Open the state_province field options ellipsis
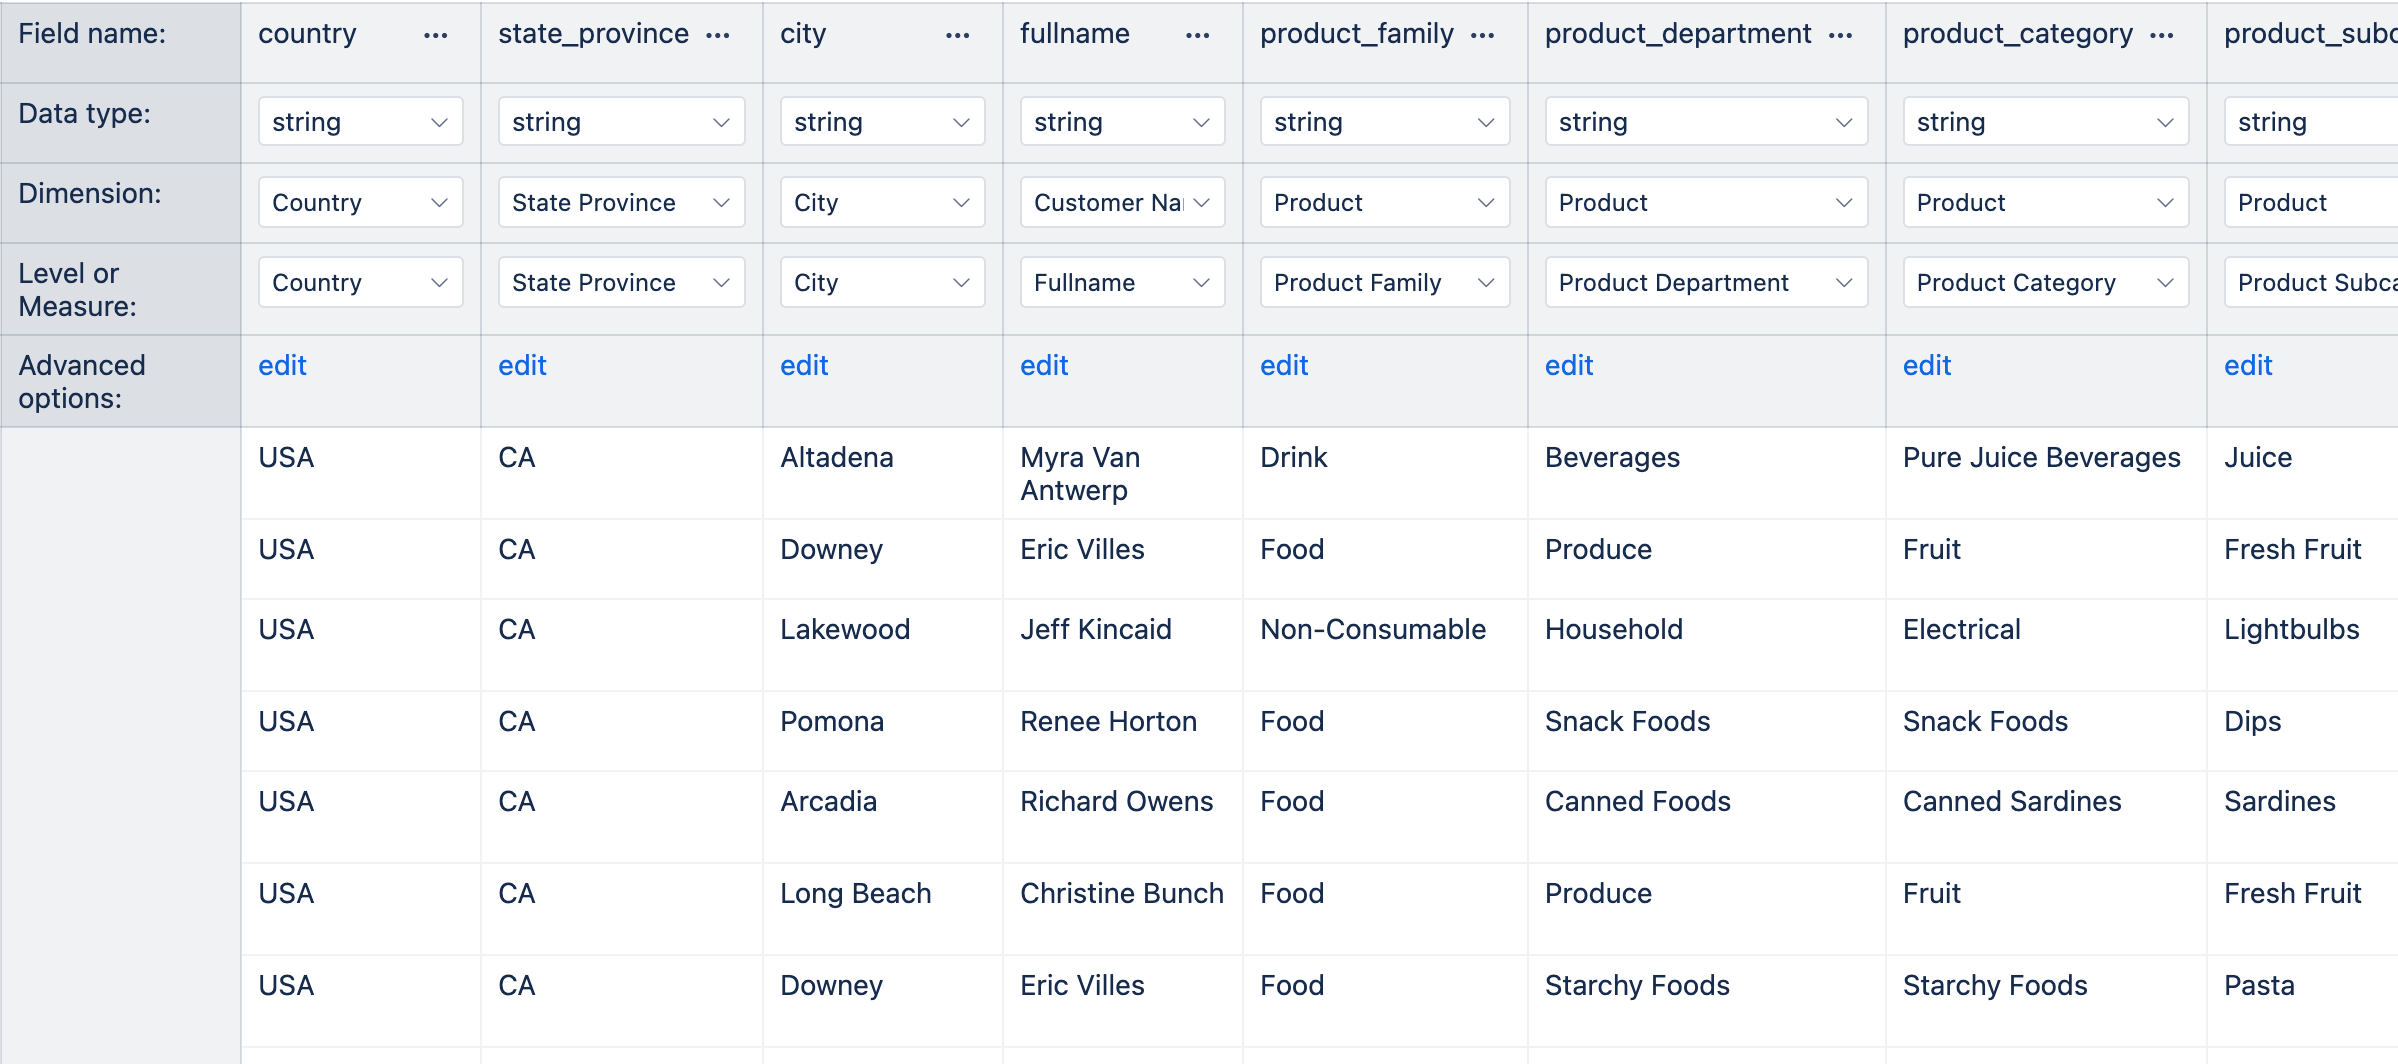2398x1064 pixels. 717,35
